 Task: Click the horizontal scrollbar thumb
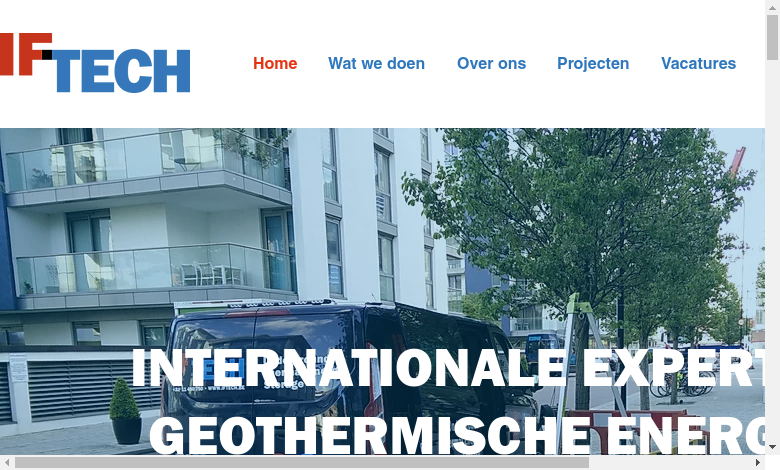pyautogui.click(x=302, y=463)
